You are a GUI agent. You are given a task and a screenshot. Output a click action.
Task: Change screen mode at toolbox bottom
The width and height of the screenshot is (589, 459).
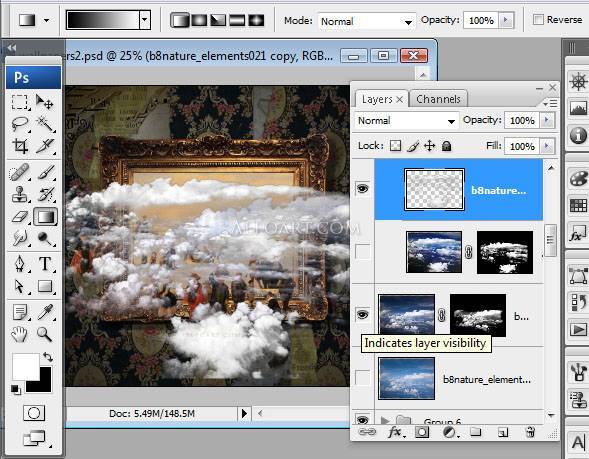click(x=35, y=438)
